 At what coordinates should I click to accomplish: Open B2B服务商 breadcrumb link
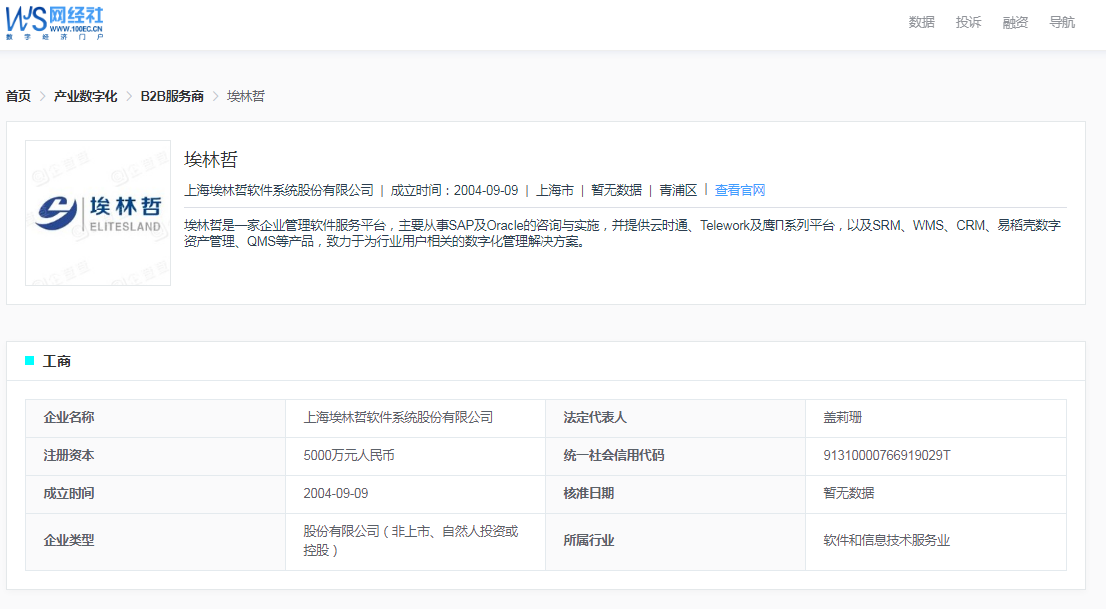(x=172, y=96)
